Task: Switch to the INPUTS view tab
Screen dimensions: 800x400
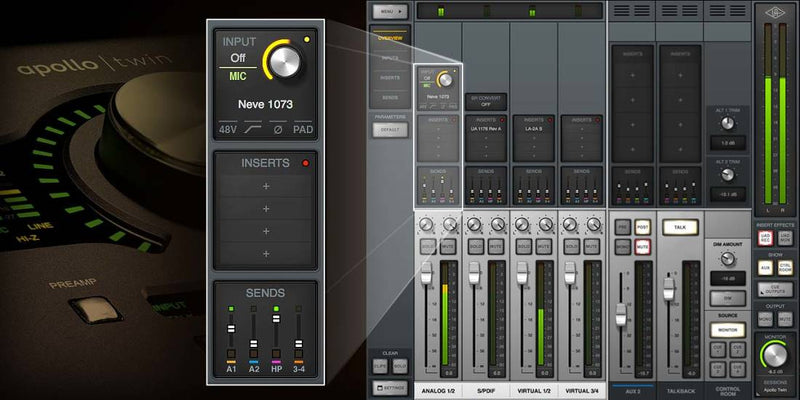Action: (x=390, y=58)
